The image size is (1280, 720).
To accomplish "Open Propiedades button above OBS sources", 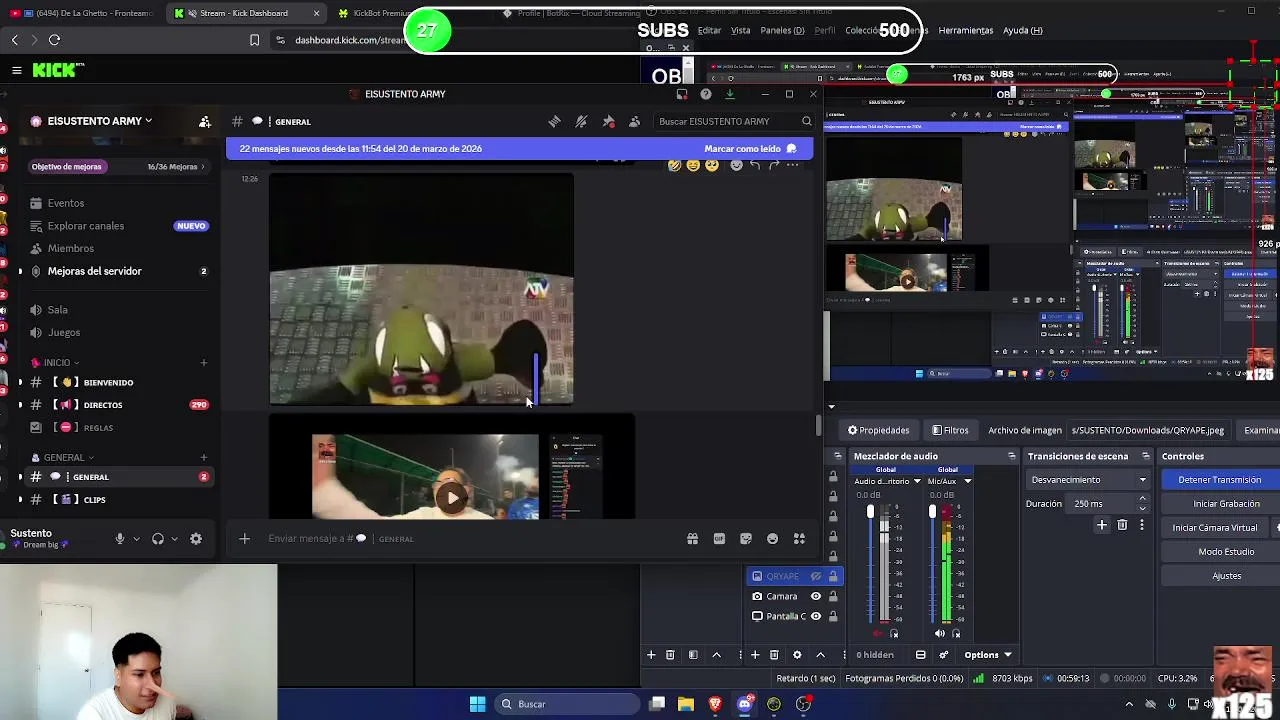I will (x=878, y=430).
